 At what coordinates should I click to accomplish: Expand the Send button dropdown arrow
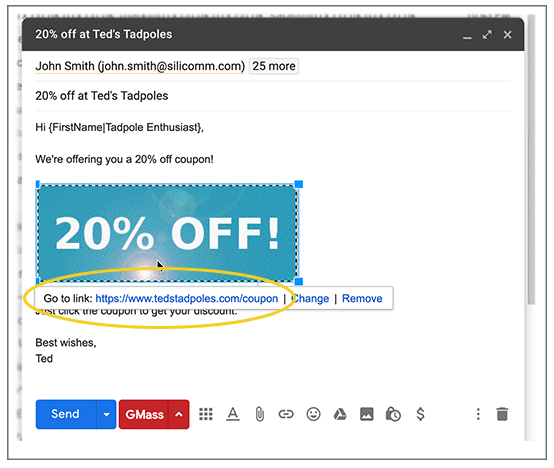pyautogui.click(x=106, y=414)
